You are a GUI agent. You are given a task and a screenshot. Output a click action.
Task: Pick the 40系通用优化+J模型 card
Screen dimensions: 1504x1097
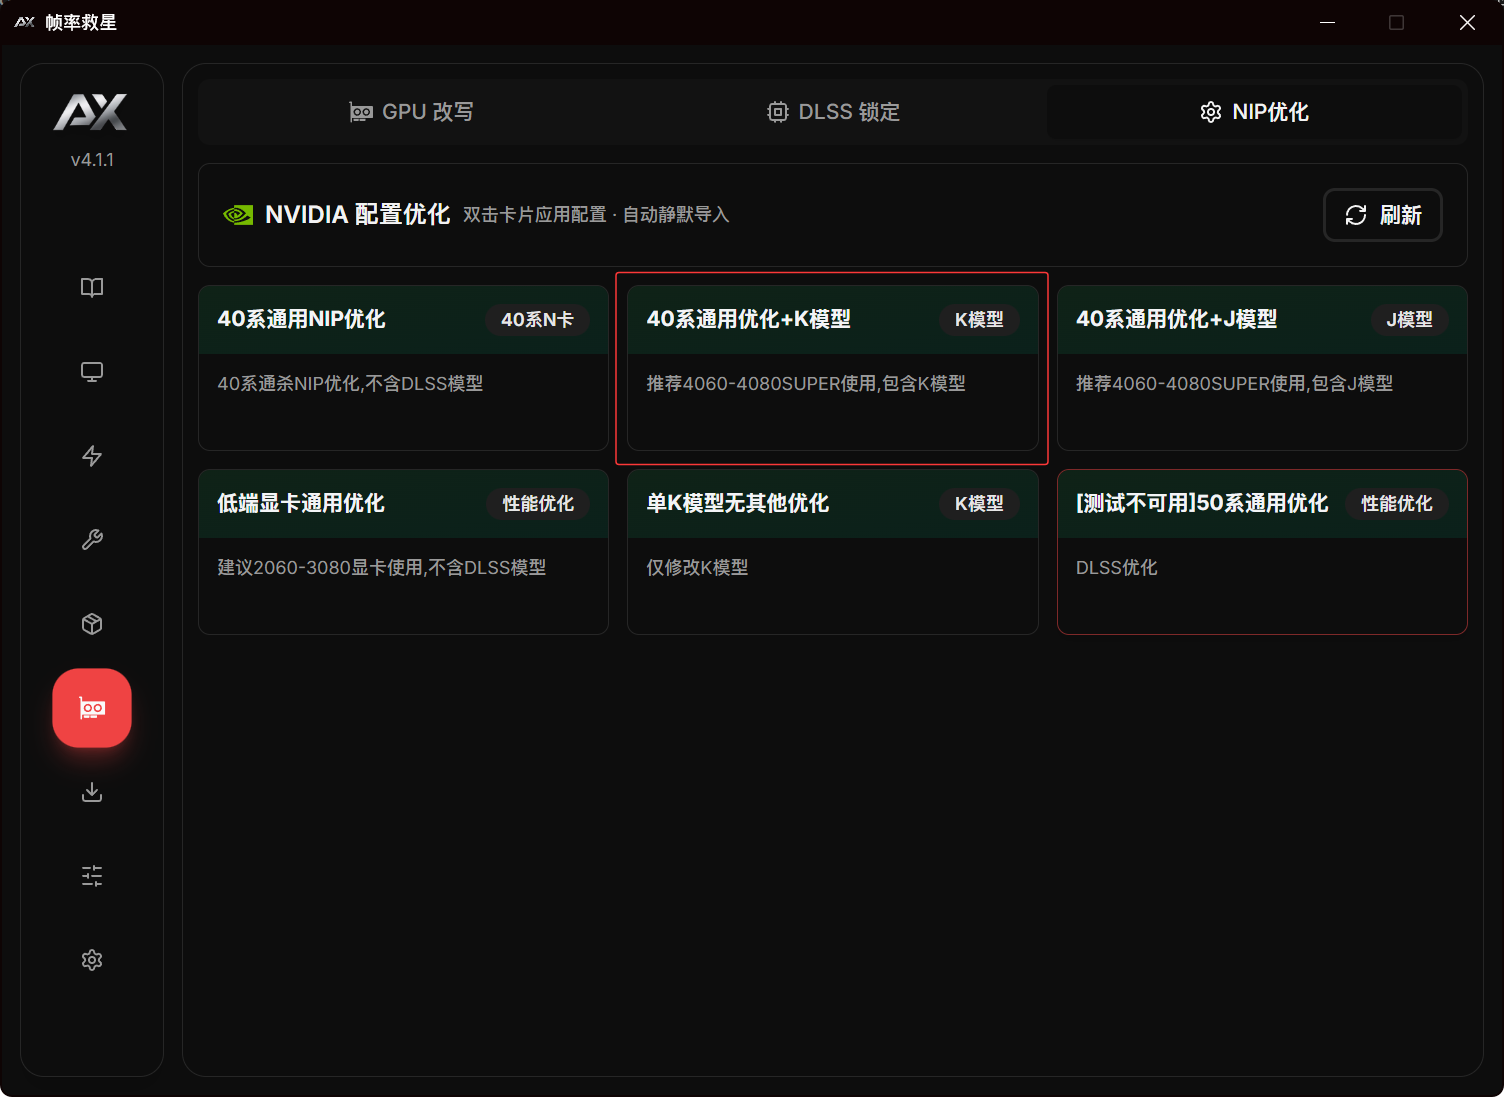pyautogui.click(x=1261, y=368)
